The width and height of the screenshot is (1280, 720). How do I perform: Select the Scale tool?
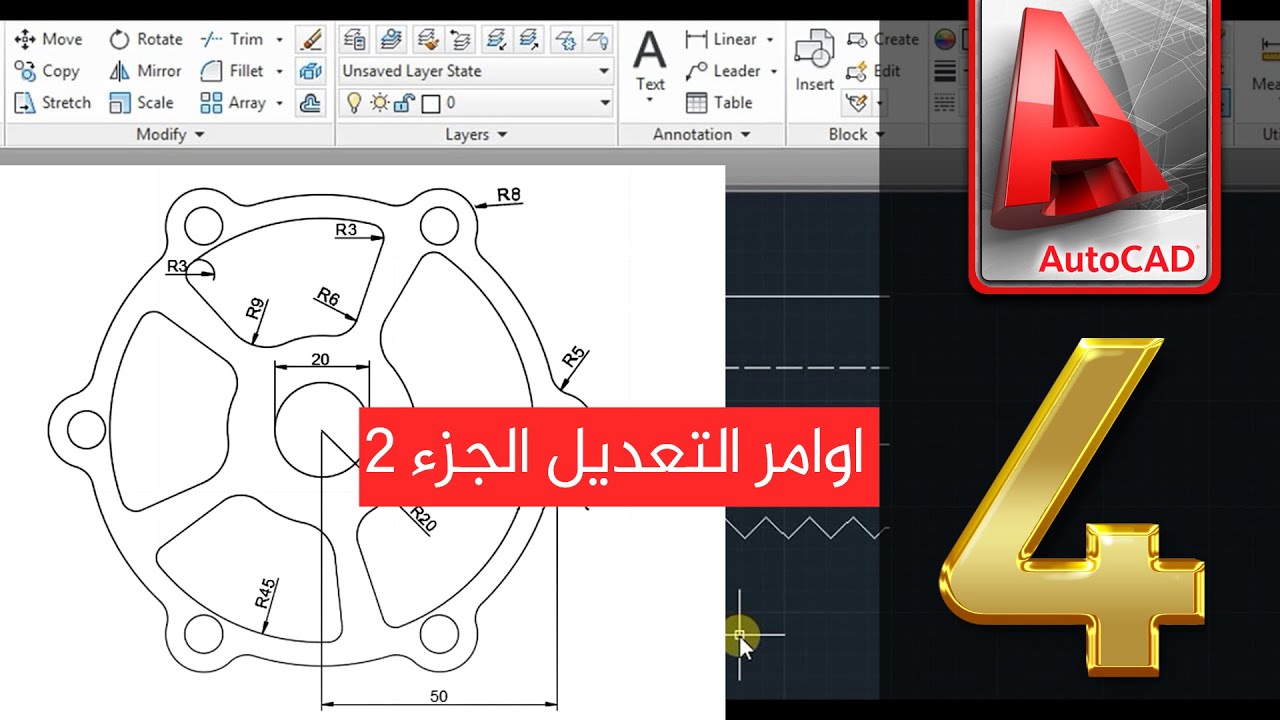pos(141,102)
